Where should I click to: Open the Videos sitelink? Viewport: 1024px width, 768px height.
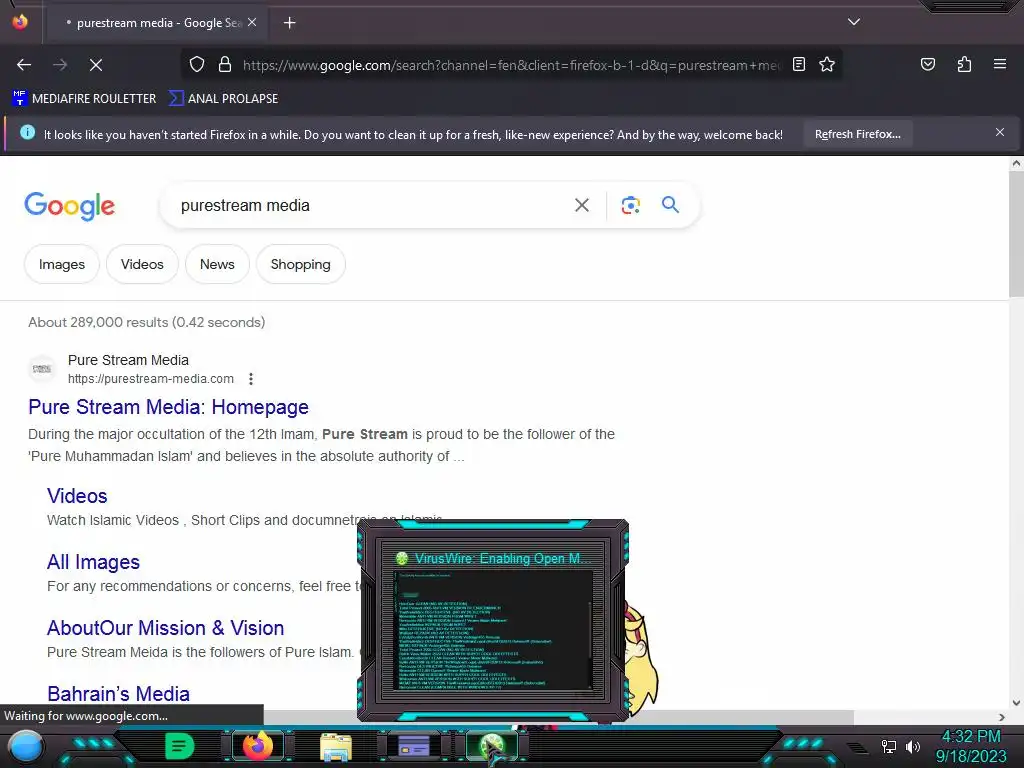[x=77, y=496]
